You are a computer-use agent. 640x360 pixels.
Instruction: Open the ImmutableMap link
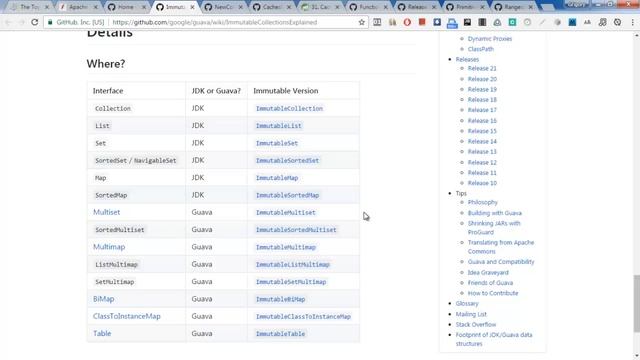pyautogui.click(x=277, y=178)
